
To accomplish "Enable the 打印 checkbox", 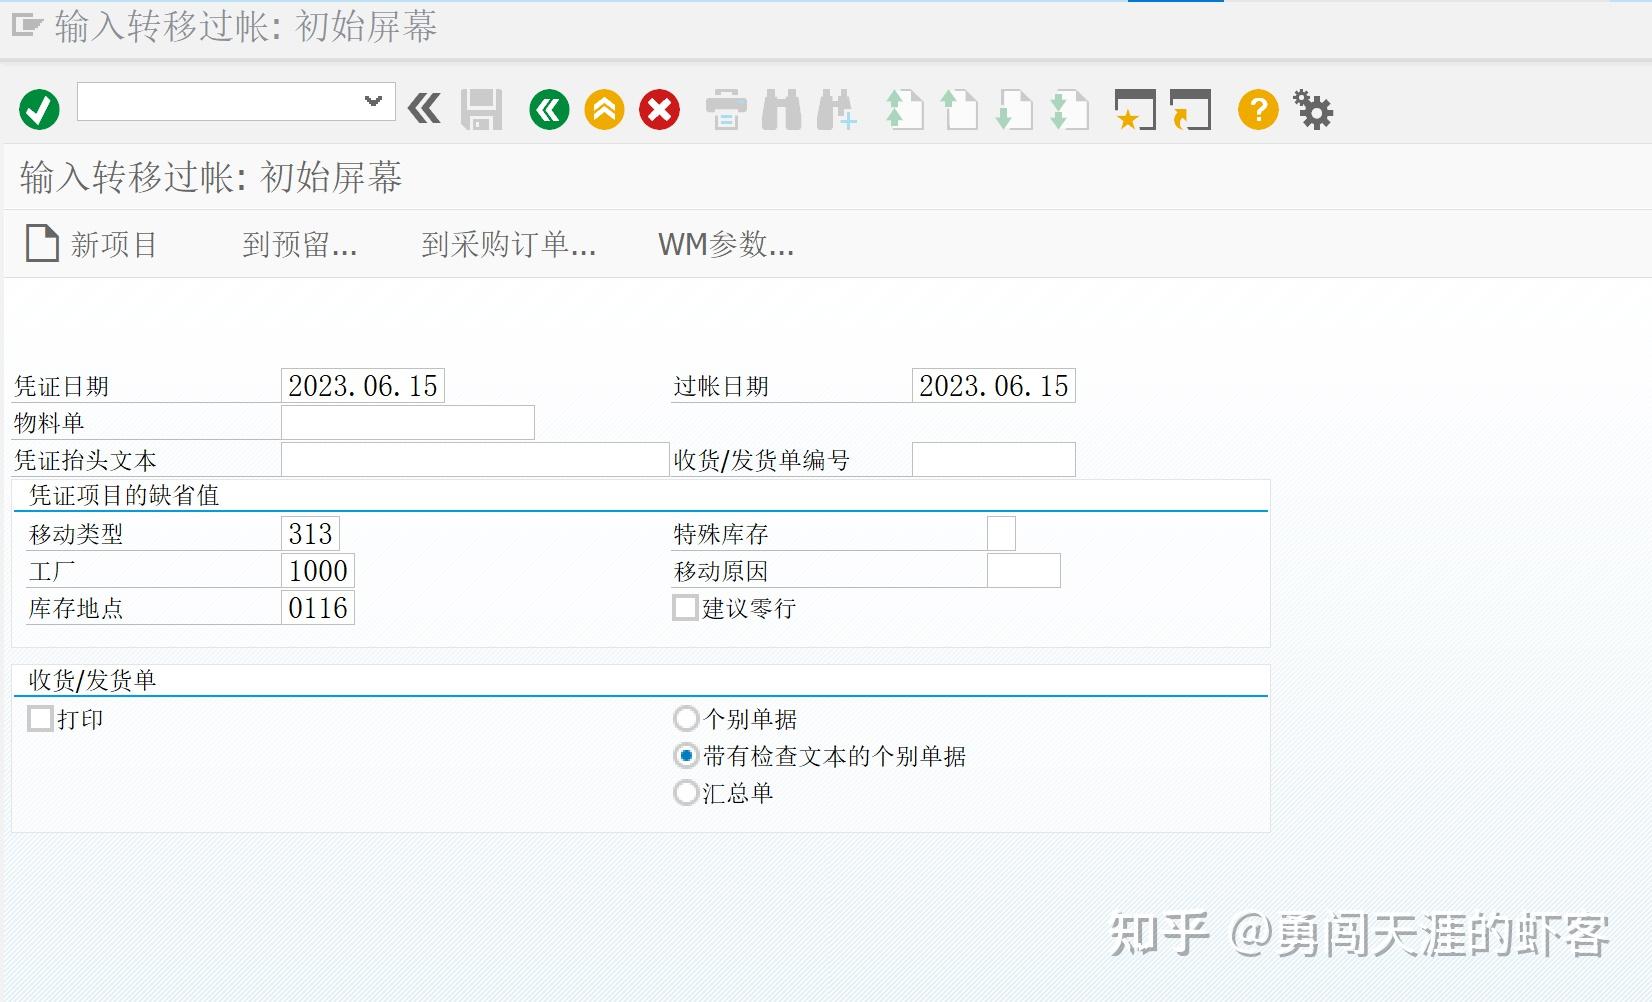I will pyautogui.click(x=40, y=718).
